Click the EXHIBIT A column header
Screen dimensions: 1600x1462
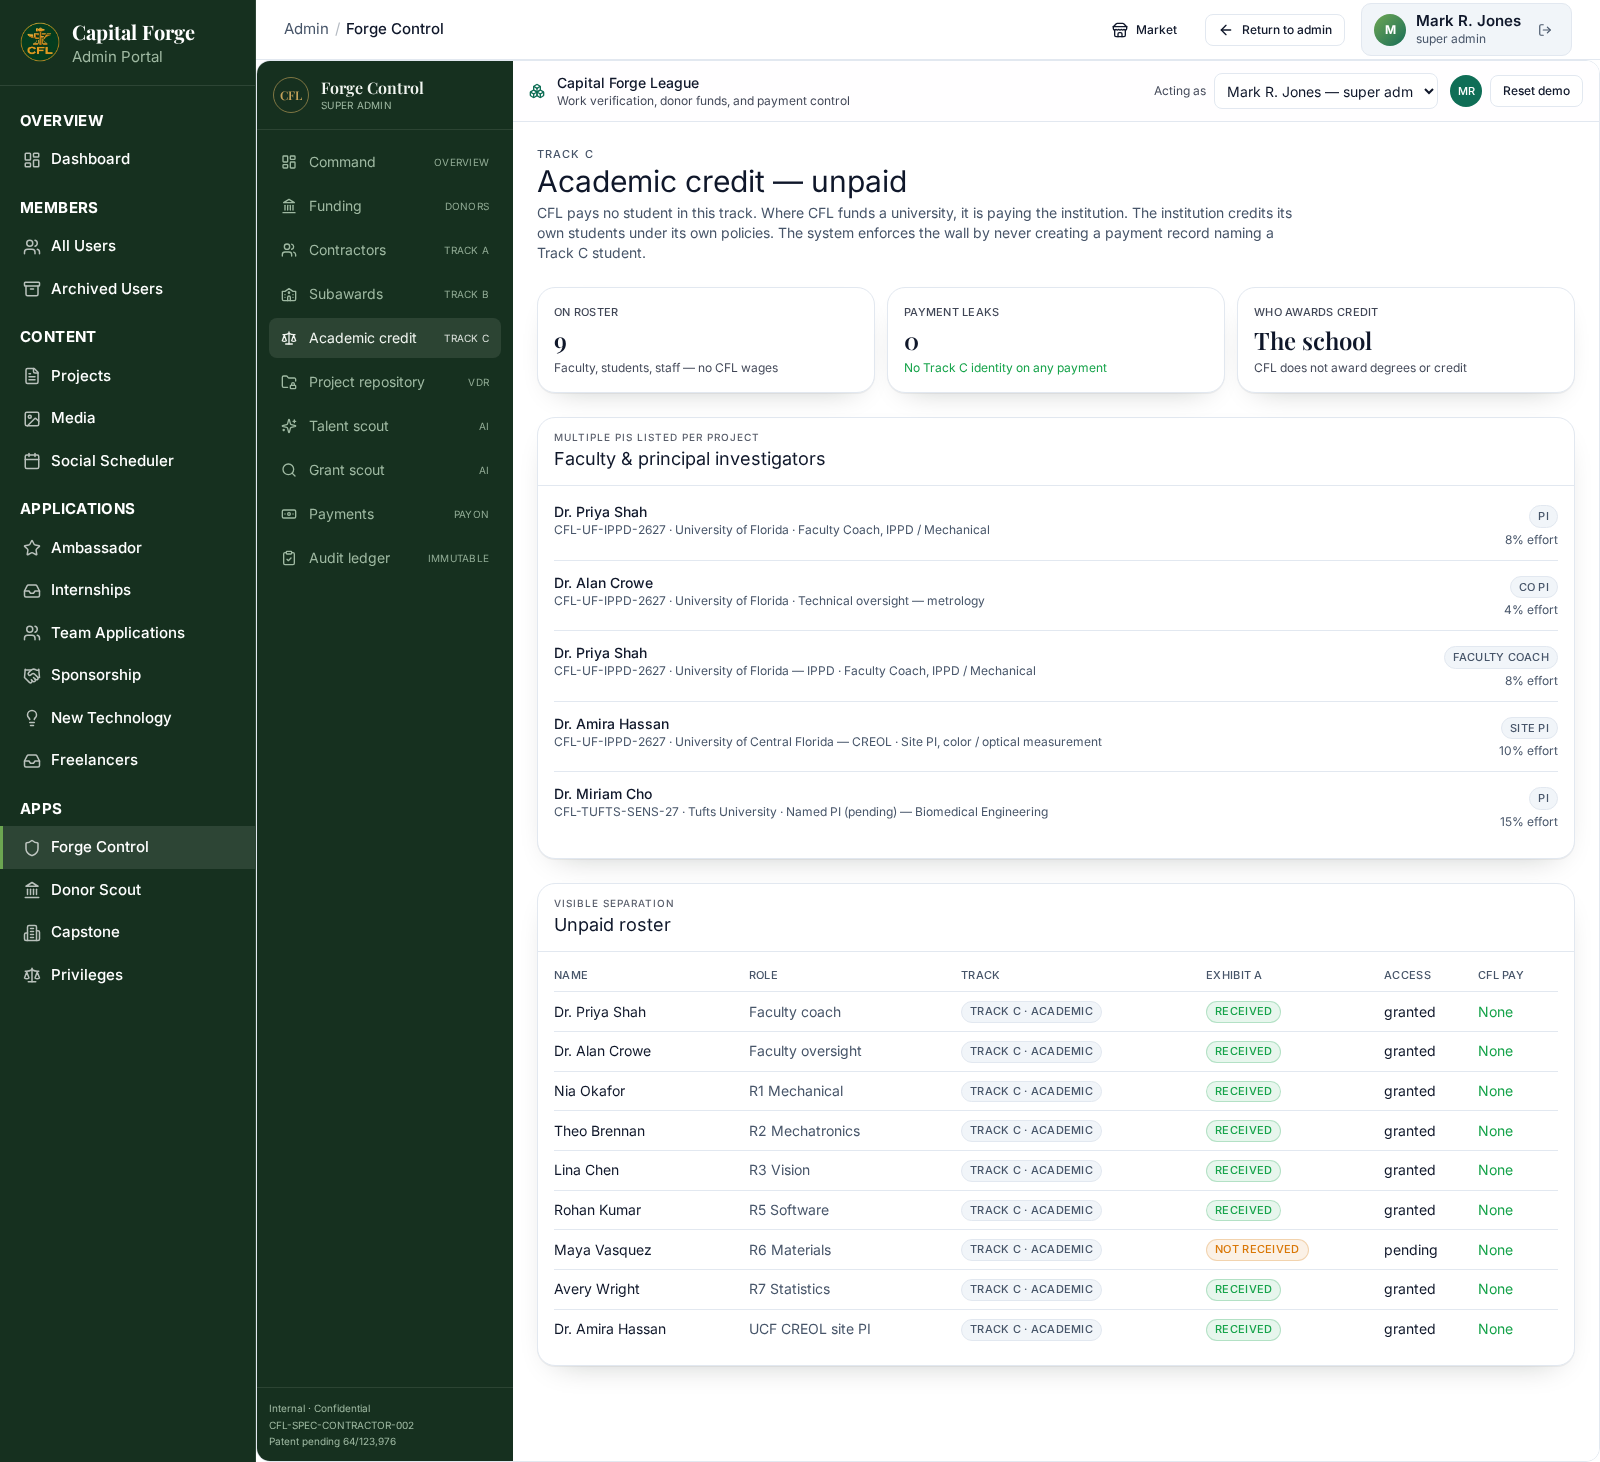(1233, 975)
